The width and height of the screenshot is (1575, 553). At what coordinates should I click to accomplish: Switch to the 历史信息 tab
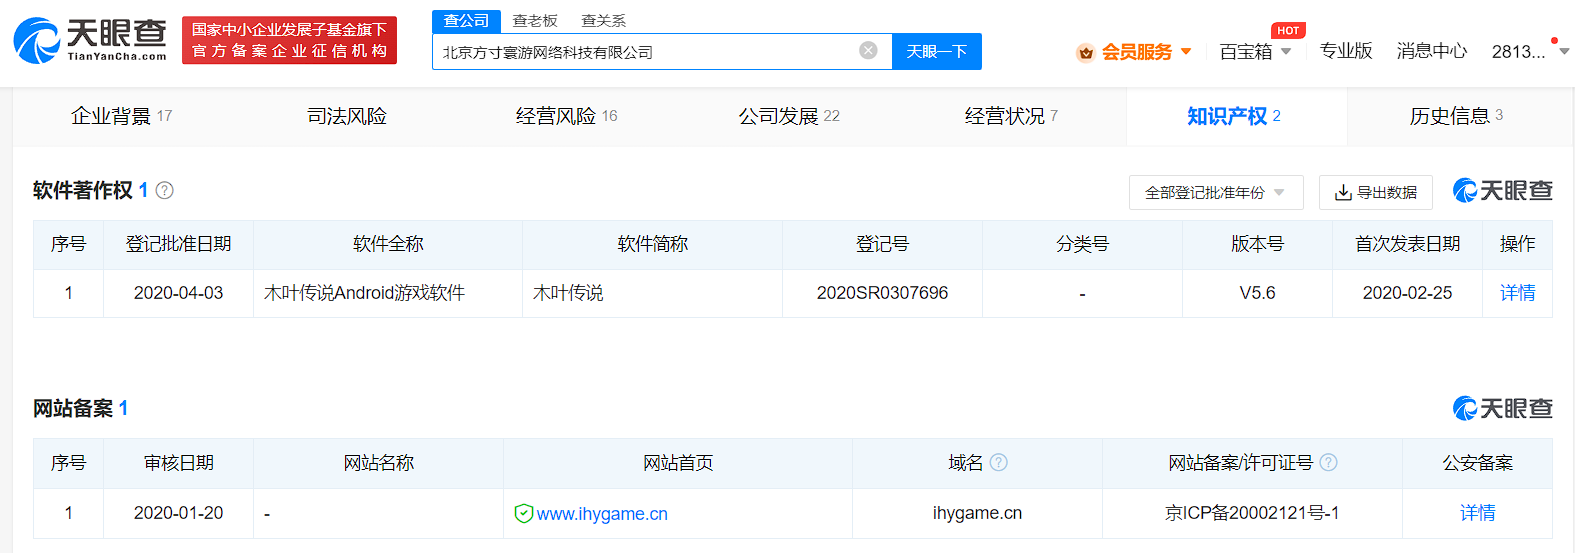[1456, 117]
